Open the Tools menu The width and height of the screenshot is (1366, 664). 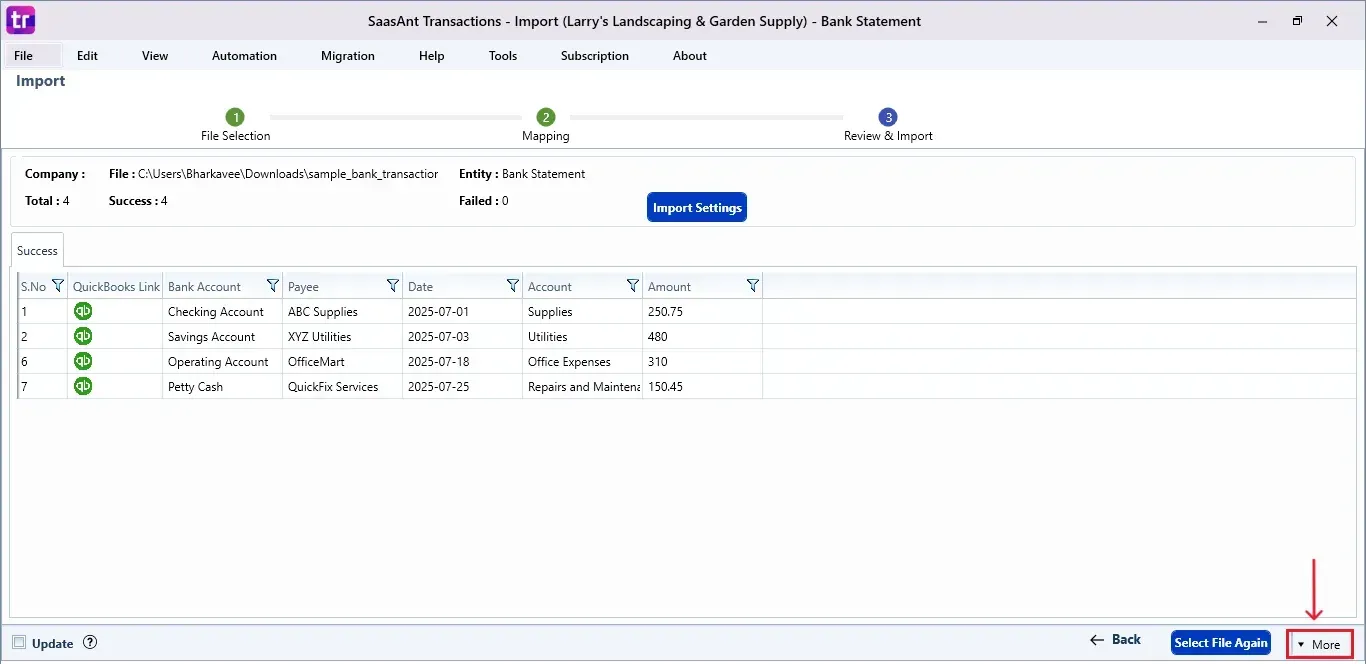coord(503,56)
